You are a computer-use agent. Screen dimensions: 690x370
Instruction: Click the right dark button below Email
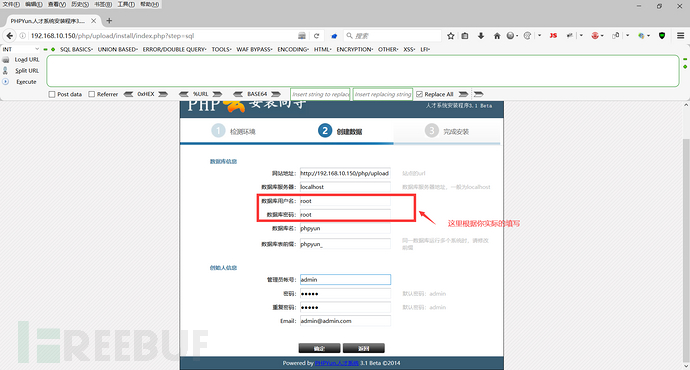[x=363, y=348]
